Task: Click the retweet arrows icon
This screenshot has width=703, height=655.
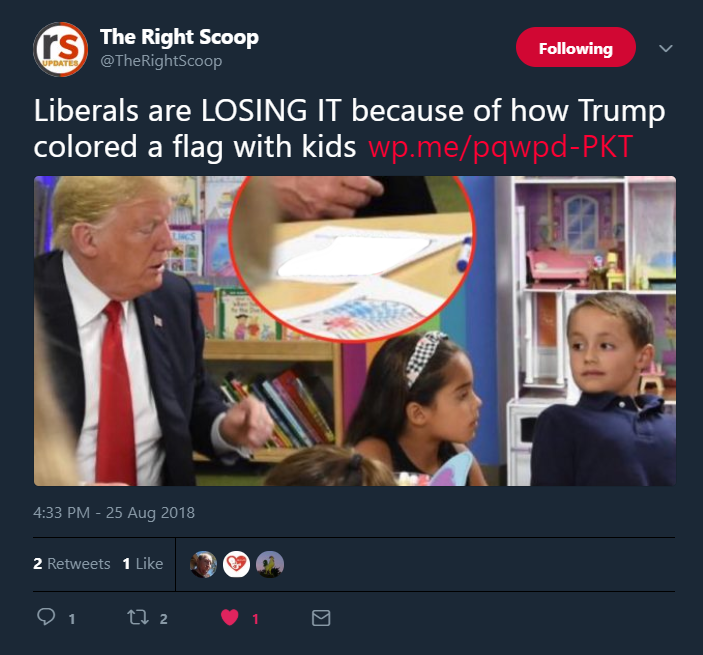Action: coord(138,617)
